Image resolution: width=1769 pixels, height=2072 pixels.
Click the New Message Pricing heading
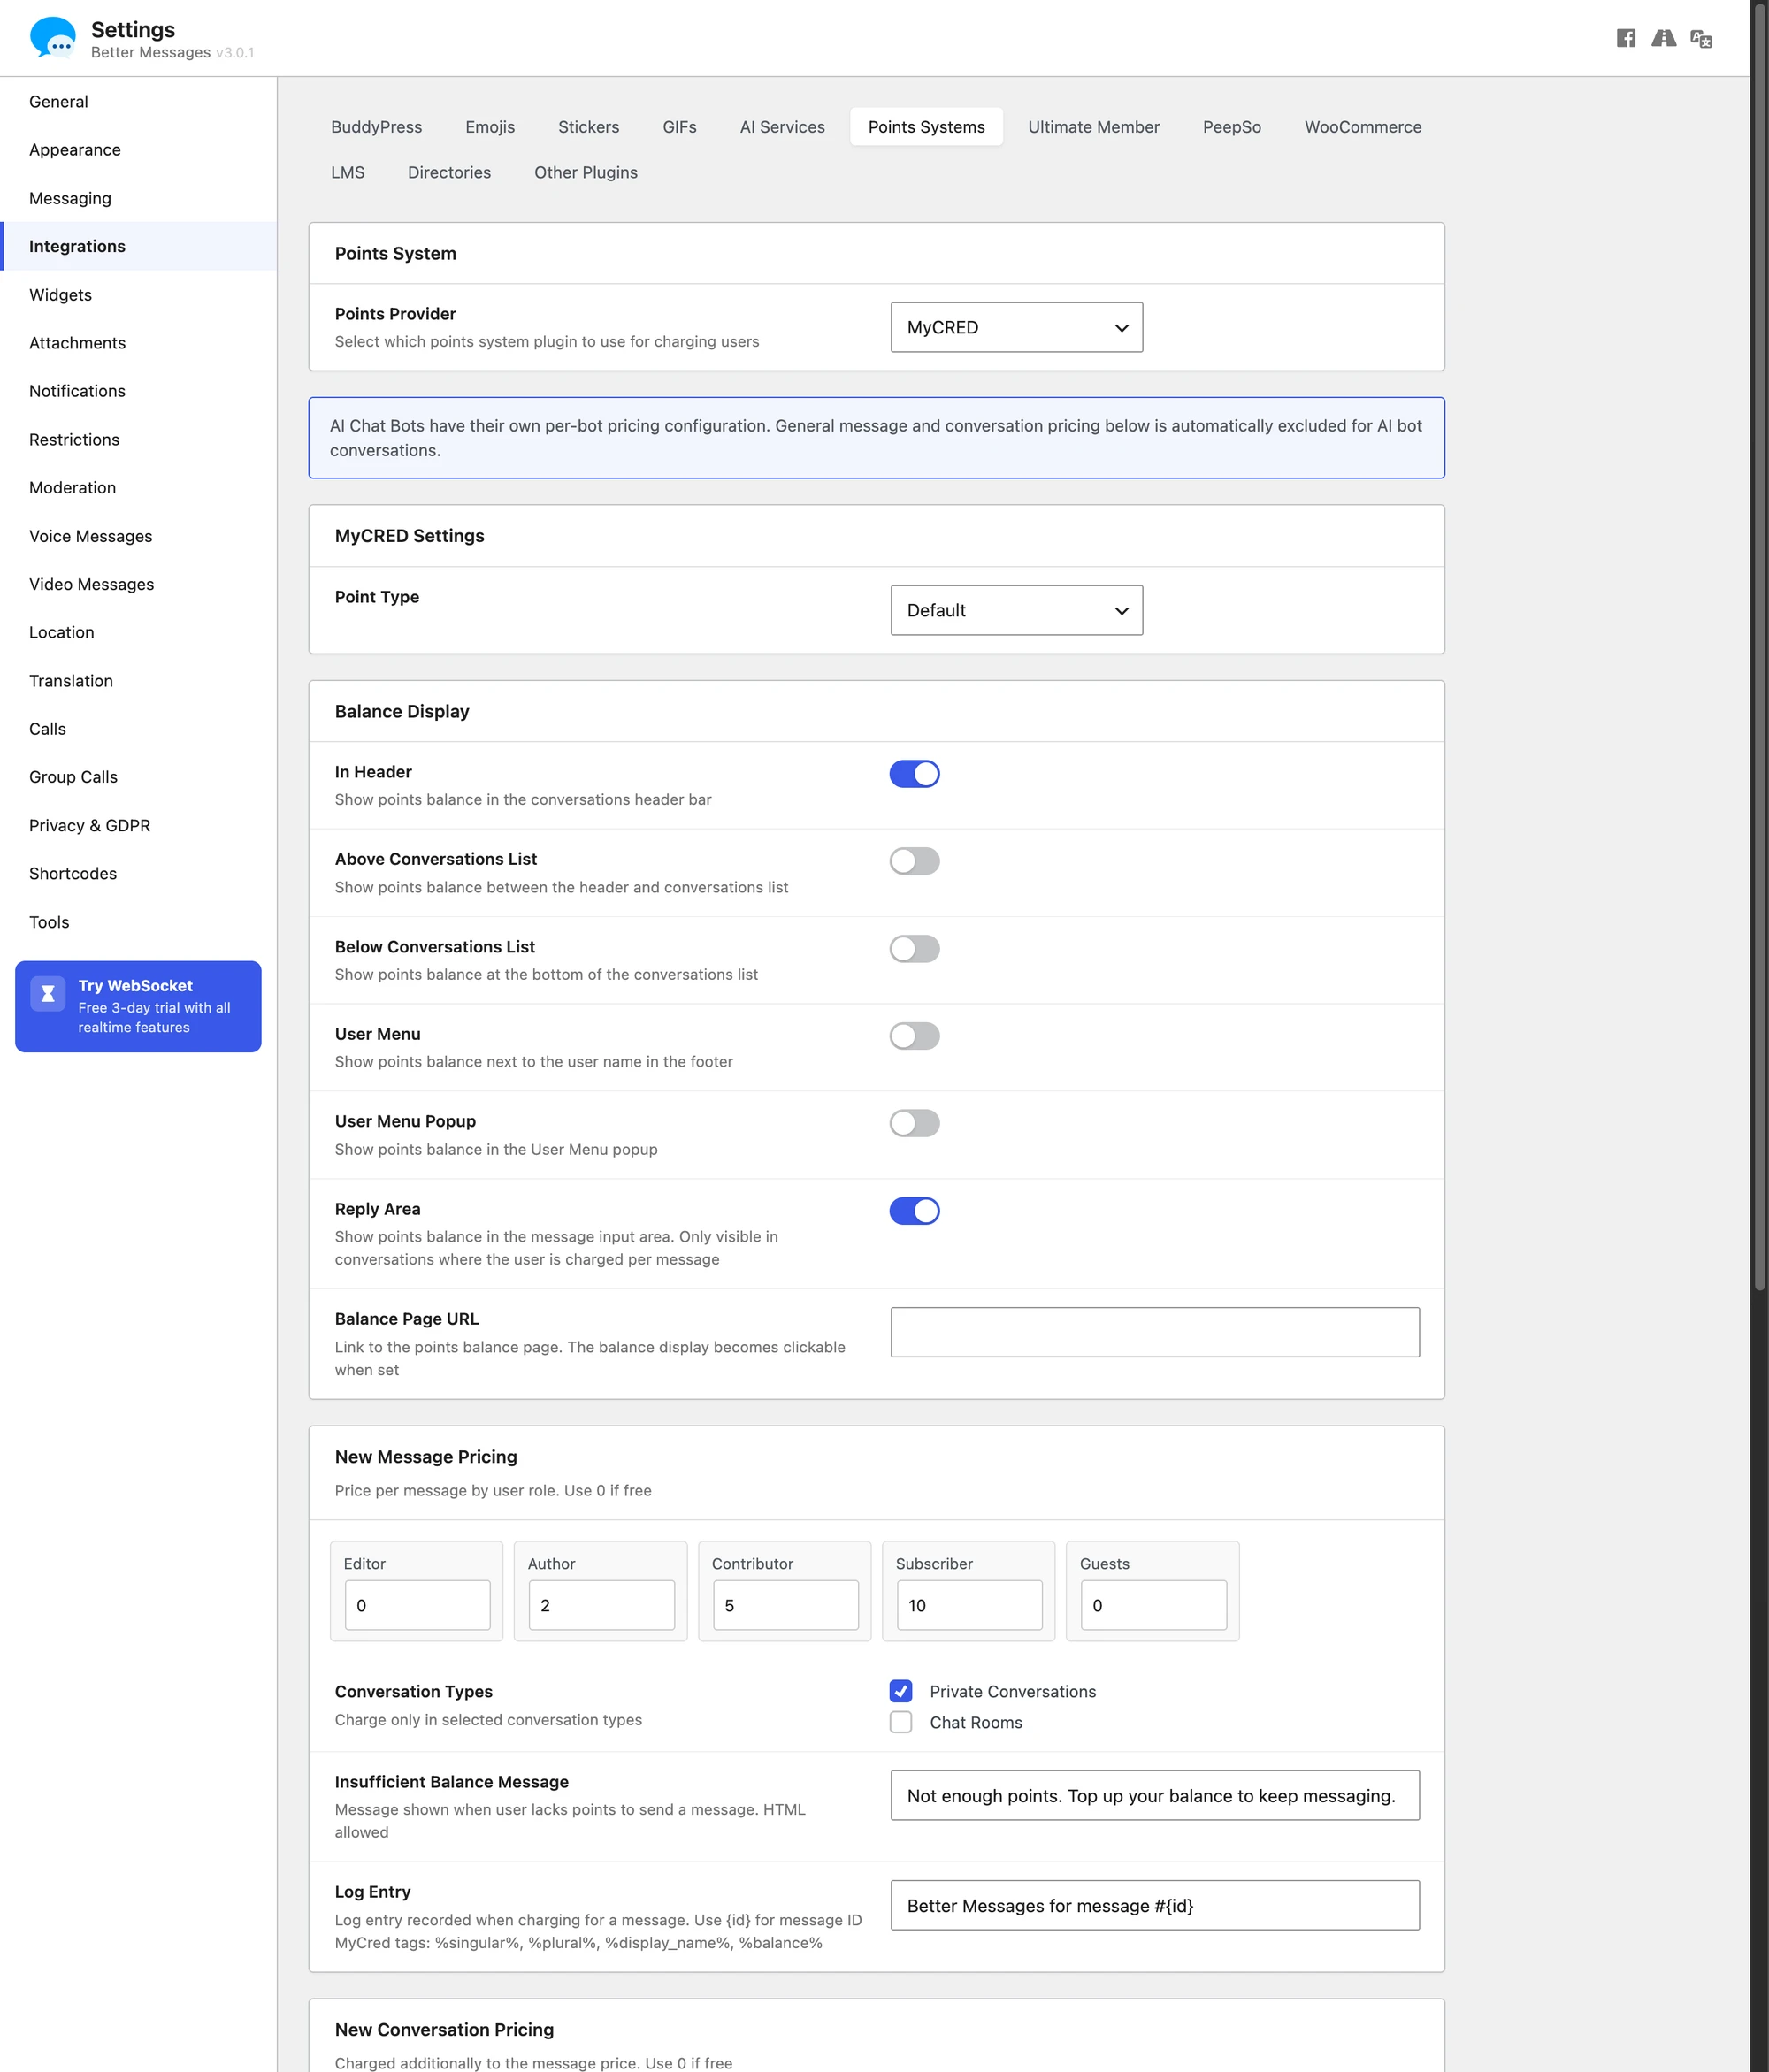point(426,1457)
